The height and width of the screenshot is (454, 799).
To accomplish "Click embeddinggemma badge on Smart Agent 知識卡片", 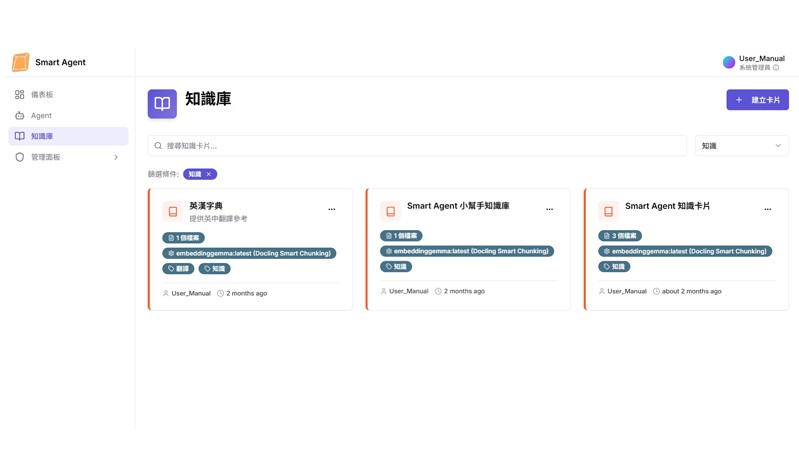I will 685,251.
